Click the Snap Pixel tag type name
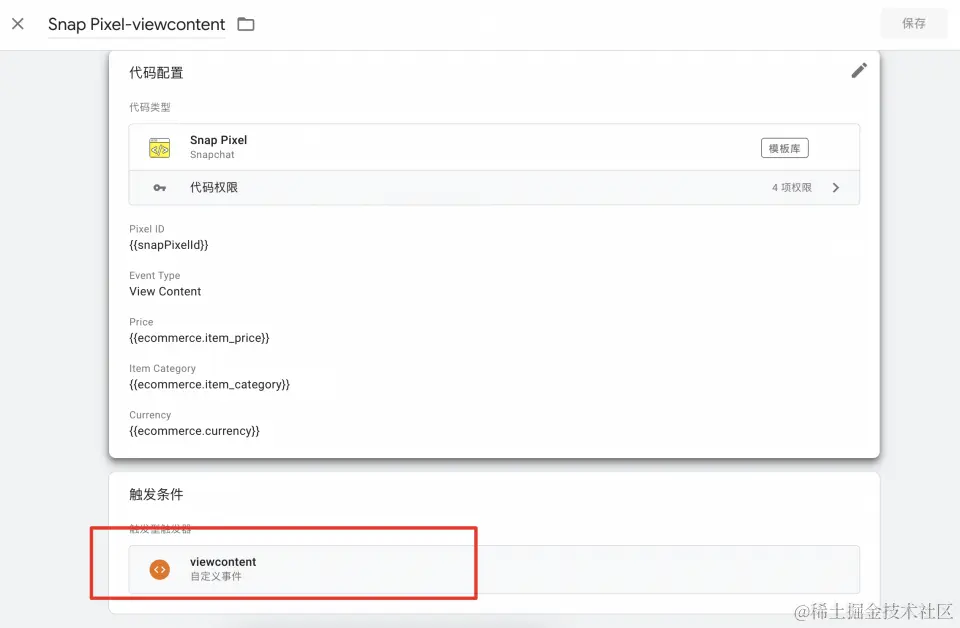 [219, 140]
